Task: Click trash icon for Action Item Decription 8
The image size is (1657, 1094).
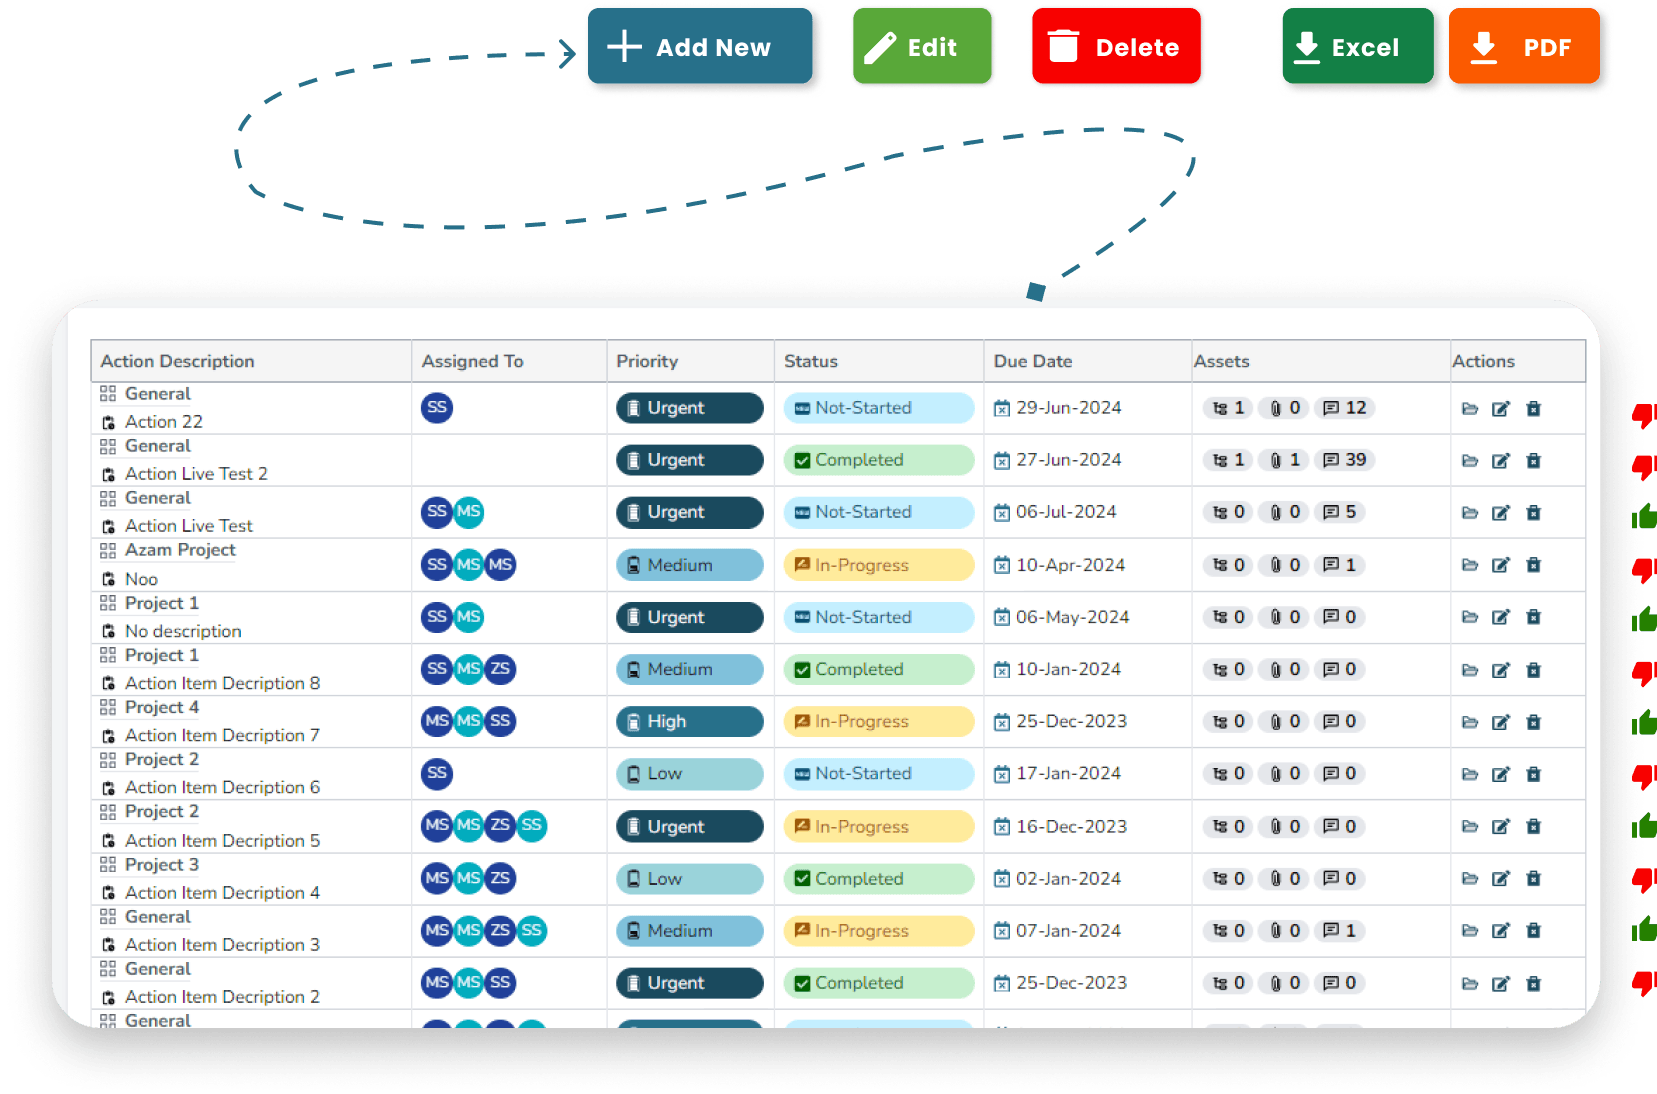Action: [x=1533, y=670]
